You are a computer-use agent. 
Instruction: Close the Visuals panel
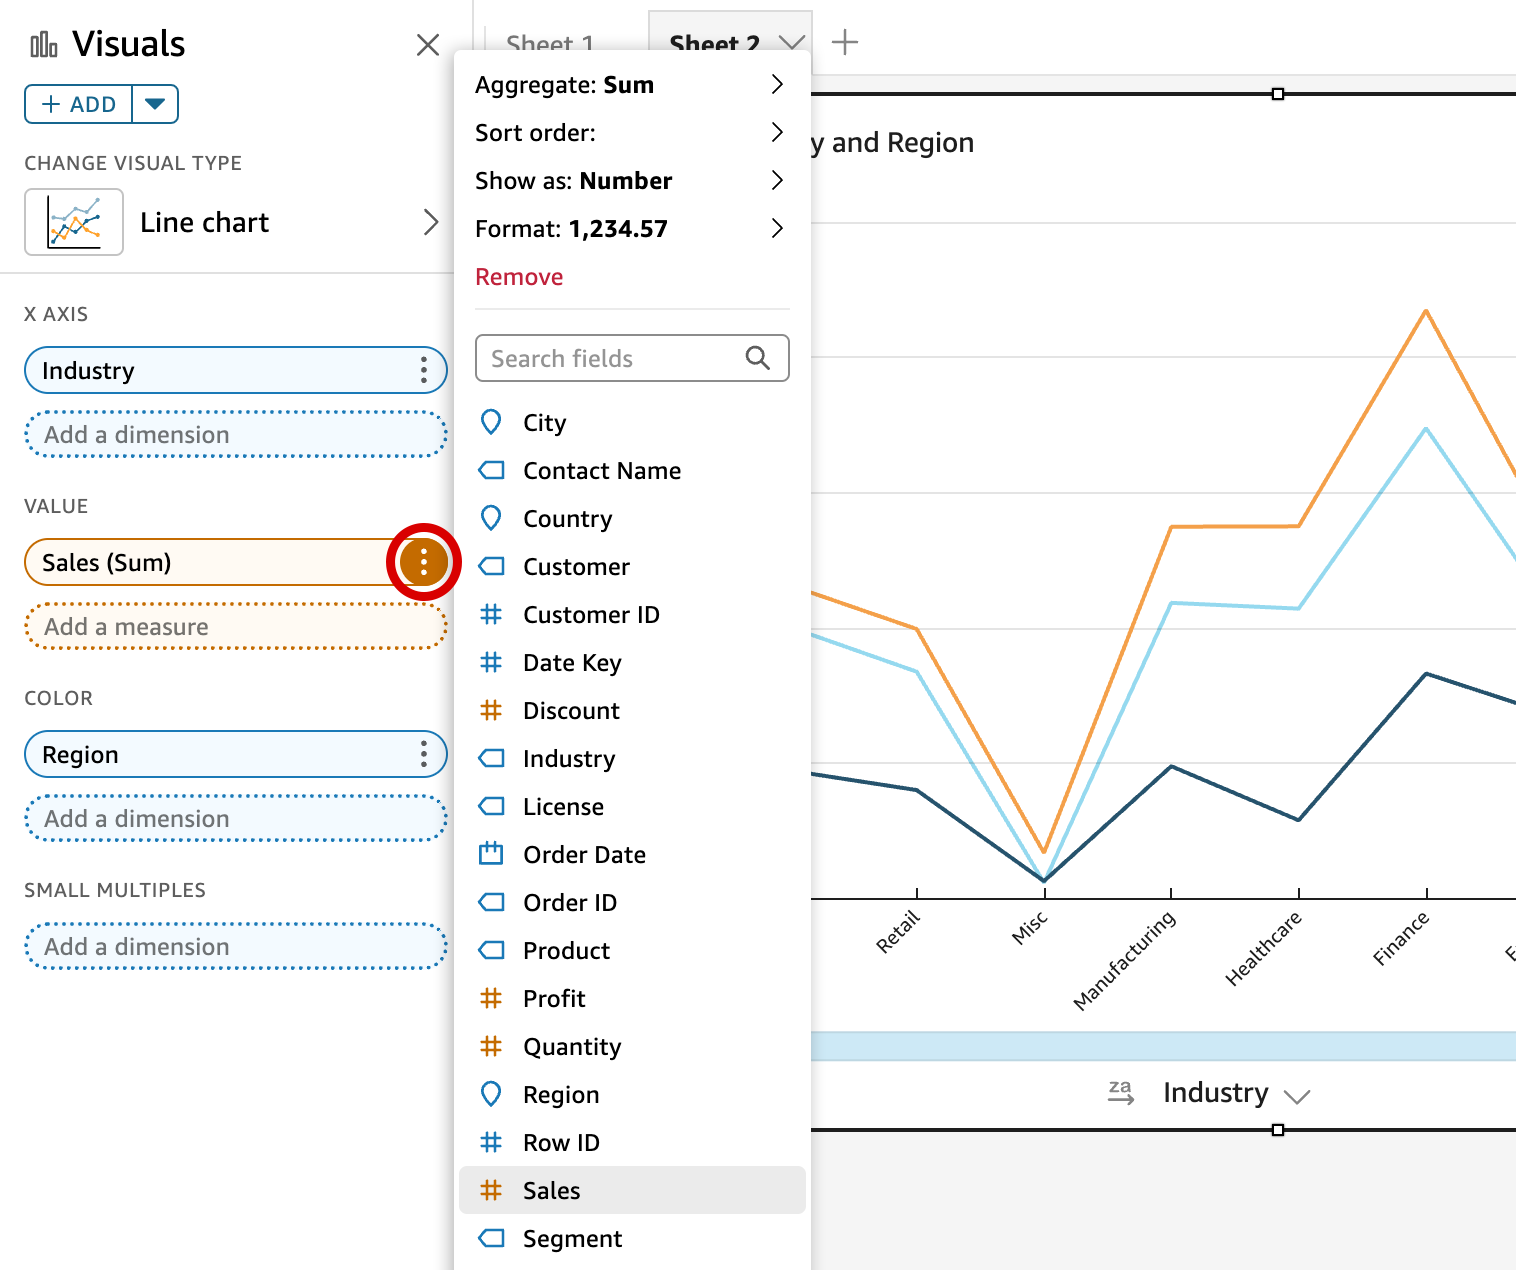428,45
